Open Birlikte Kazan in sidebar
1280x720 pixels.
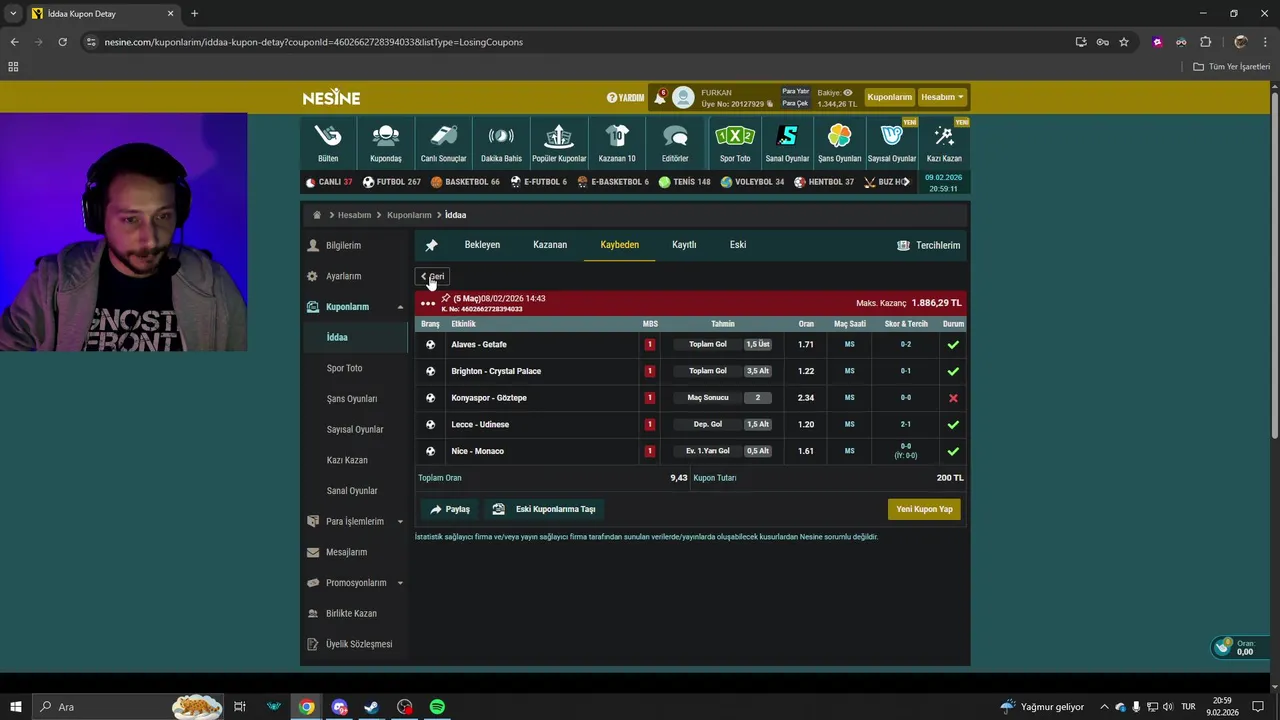(x=351, y=614)
